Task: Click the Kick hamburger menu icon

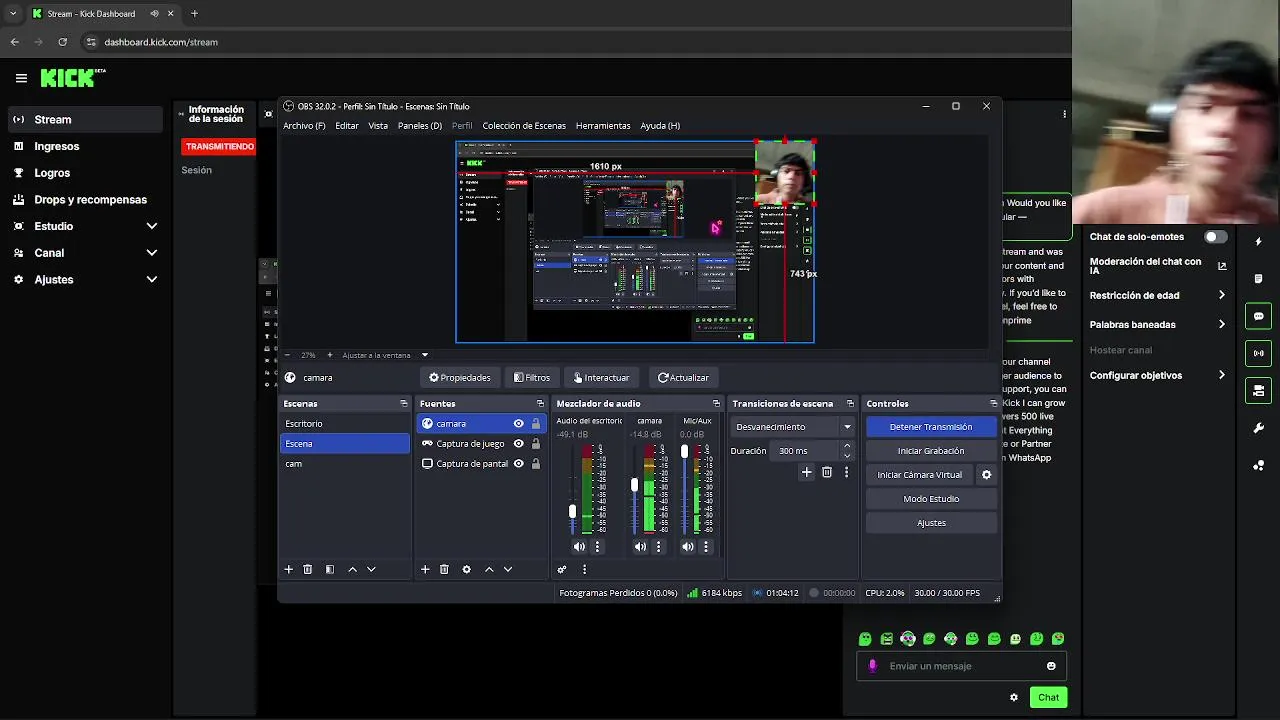Action: (x=21, y=78)
